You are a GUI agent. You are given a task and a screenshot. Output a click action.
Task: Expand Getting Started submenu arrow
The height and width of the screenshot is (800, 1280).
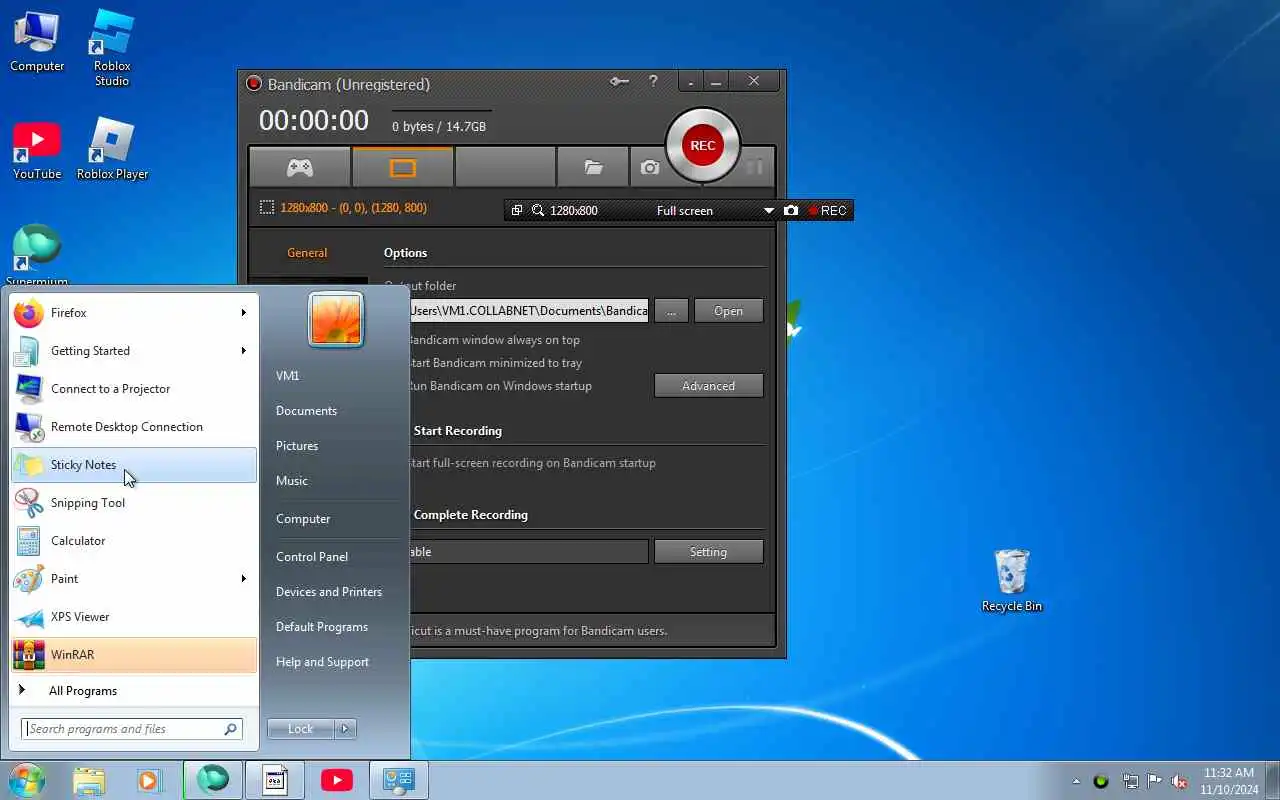(x=243, y=351)
